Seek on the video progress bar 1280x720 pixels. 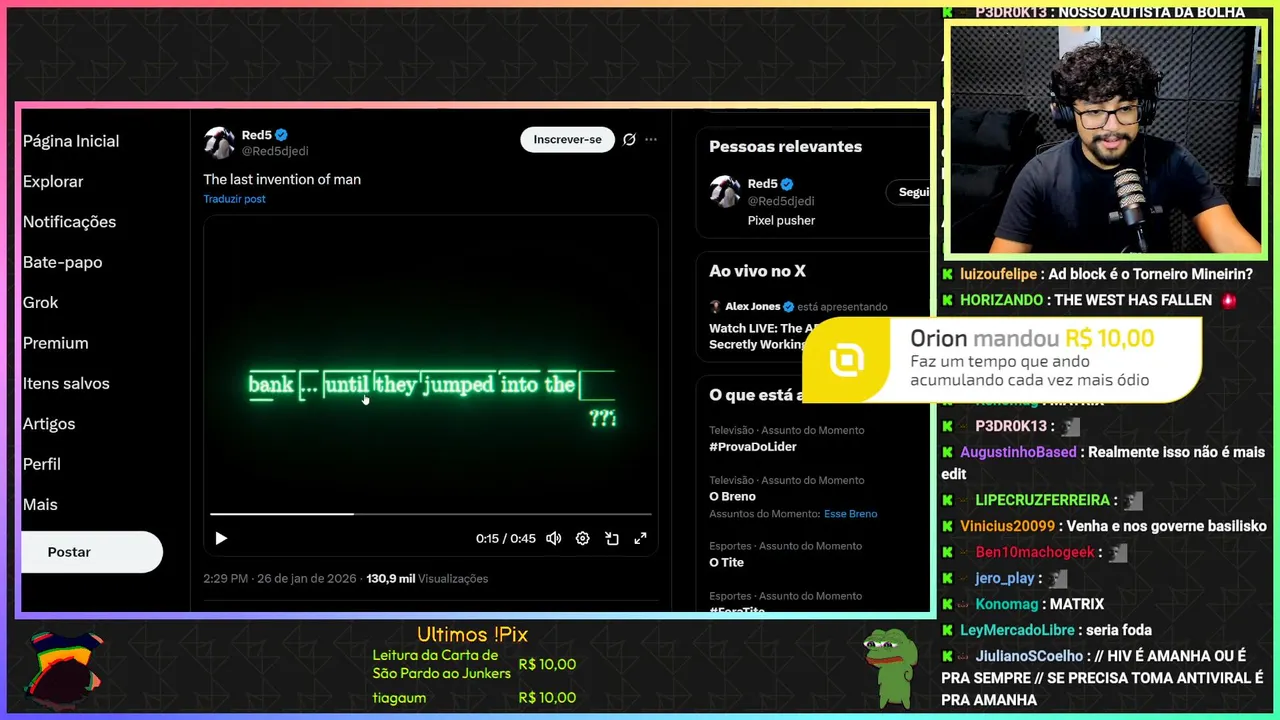[x=430, y=514]
